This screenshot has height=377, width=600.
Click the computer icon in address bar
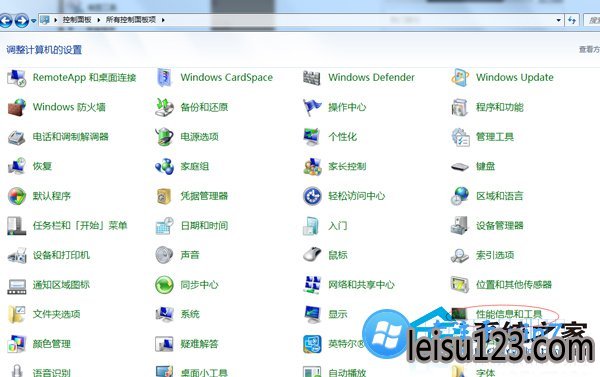tap(45, 20)
